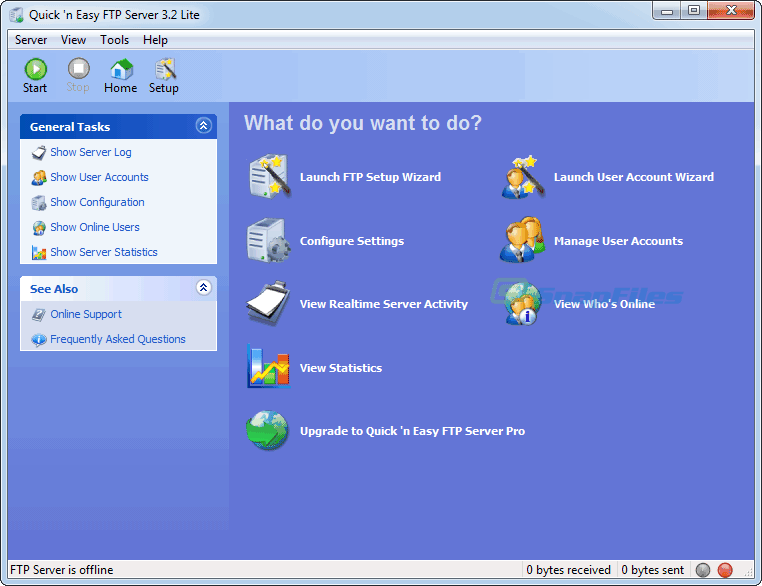Image resolution: width=762 pixels, height=586 pixels.
Task: Click the notepad icon beside Show Server Log
Action: (x=39, y=153)
